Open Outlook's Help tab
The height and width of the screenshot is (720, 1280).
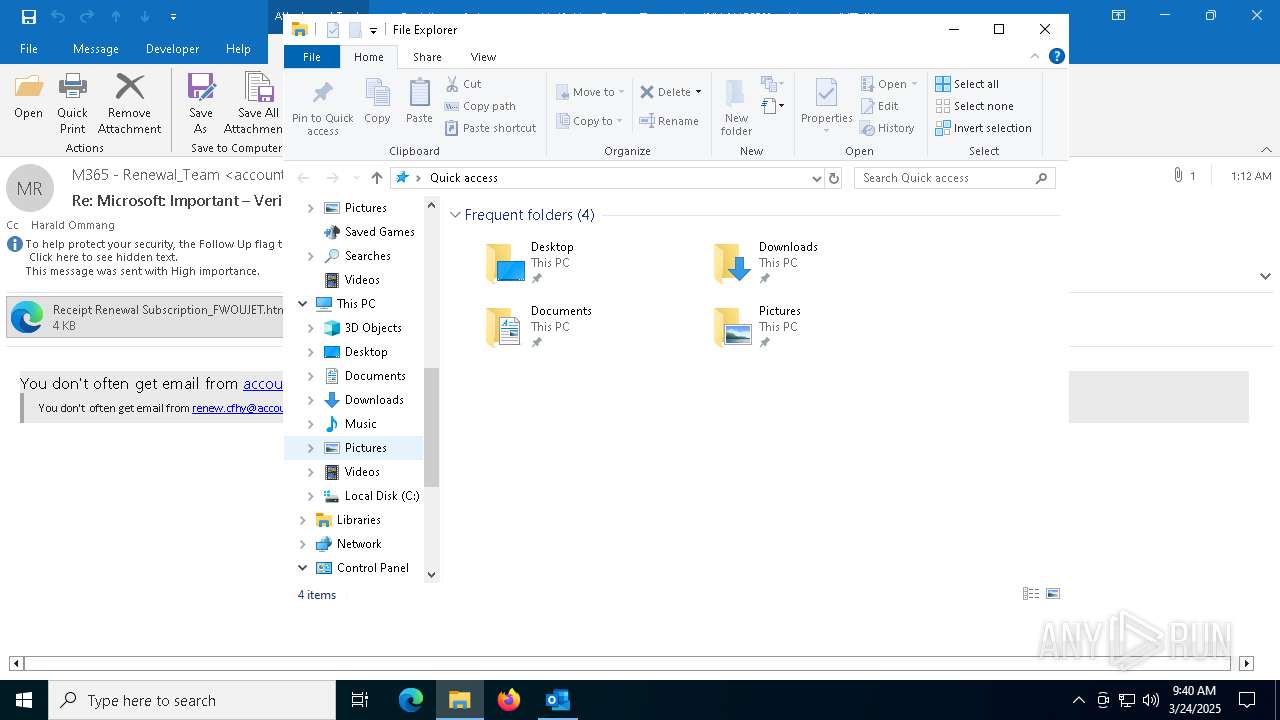pos(238,49)
